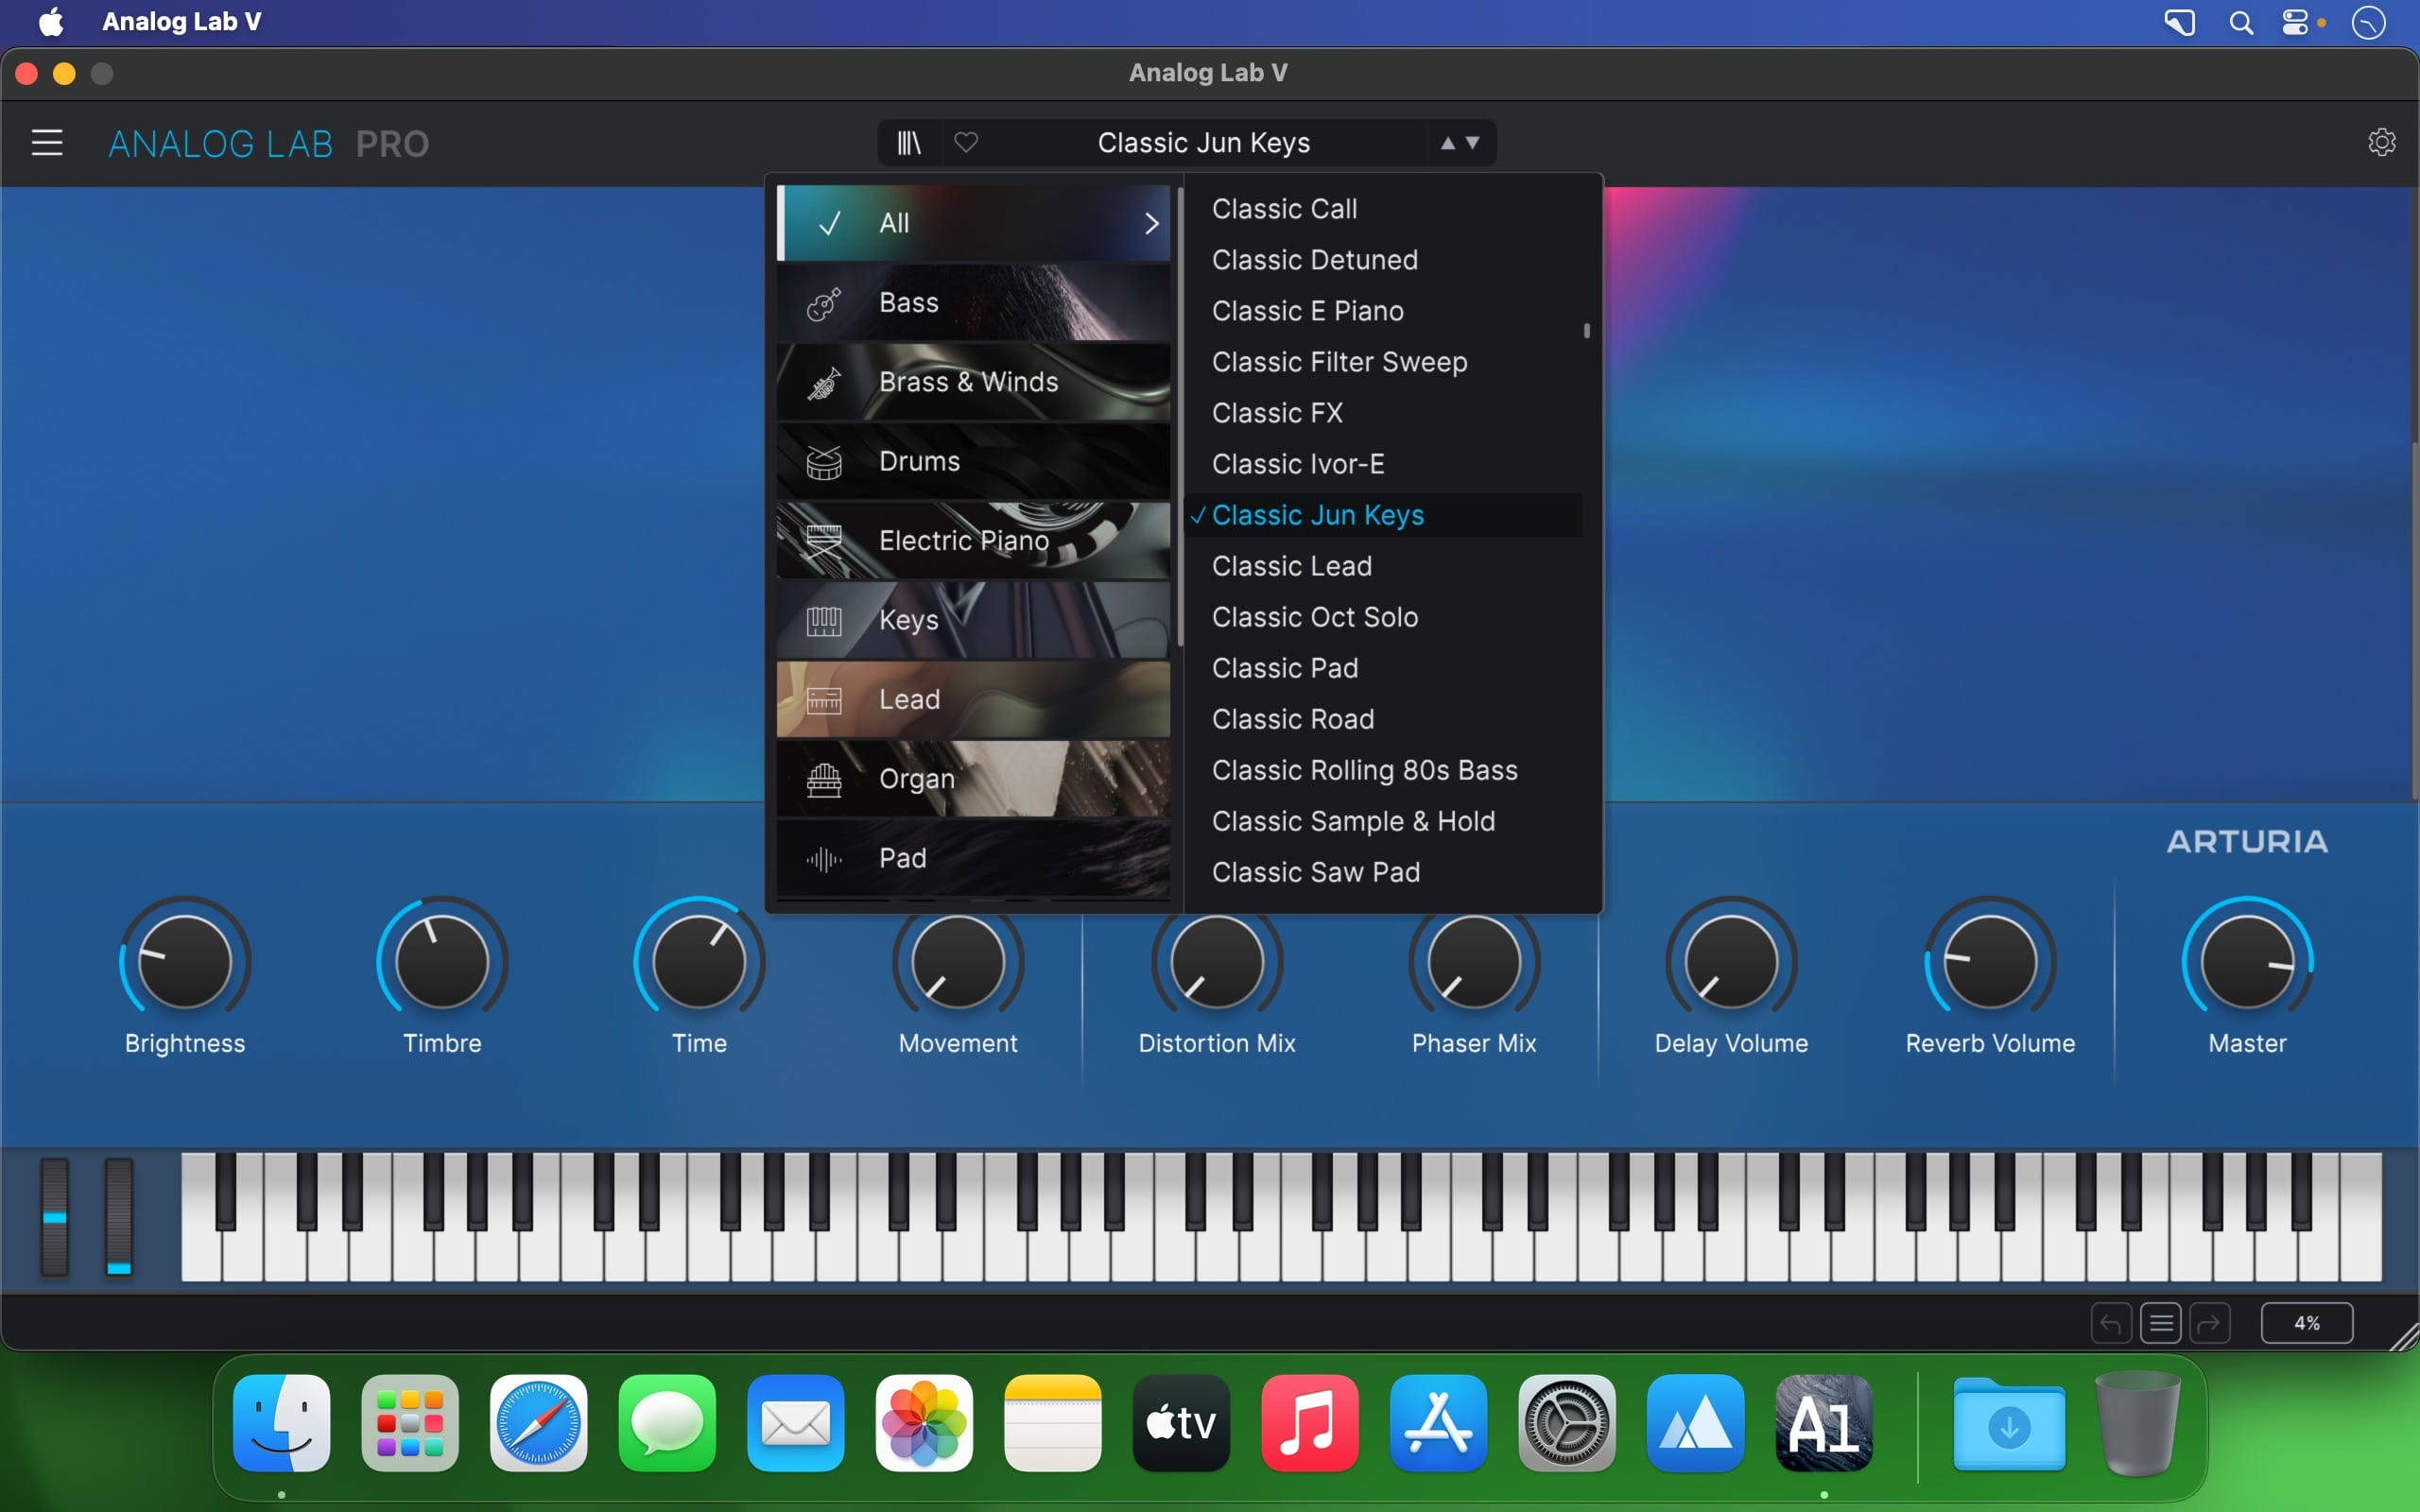The width and height of the screenshot is (2420, 1512).
Task: Choose the Bass category
Action: point(973,302)
